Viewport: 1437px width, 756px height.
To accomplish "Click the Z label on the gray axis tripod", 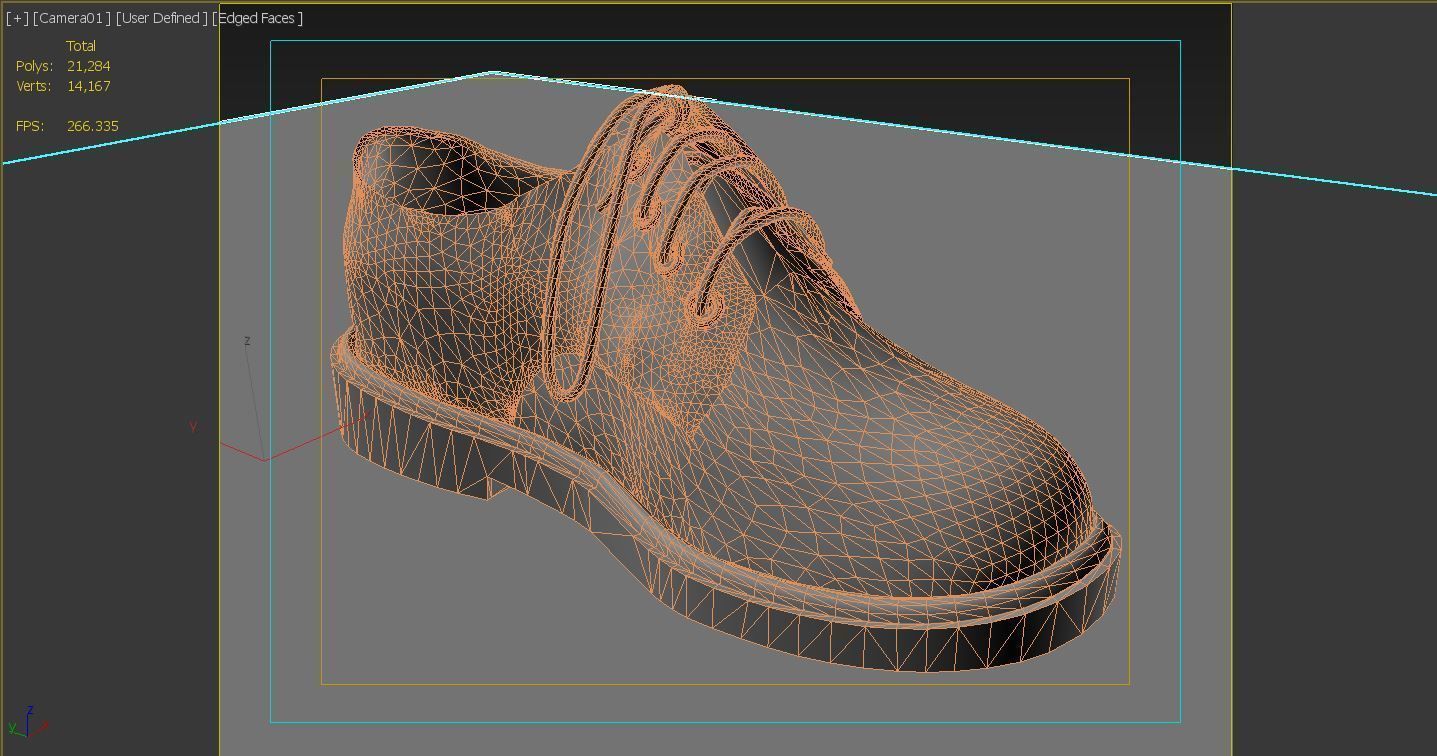I will click(x=245, y=341).
